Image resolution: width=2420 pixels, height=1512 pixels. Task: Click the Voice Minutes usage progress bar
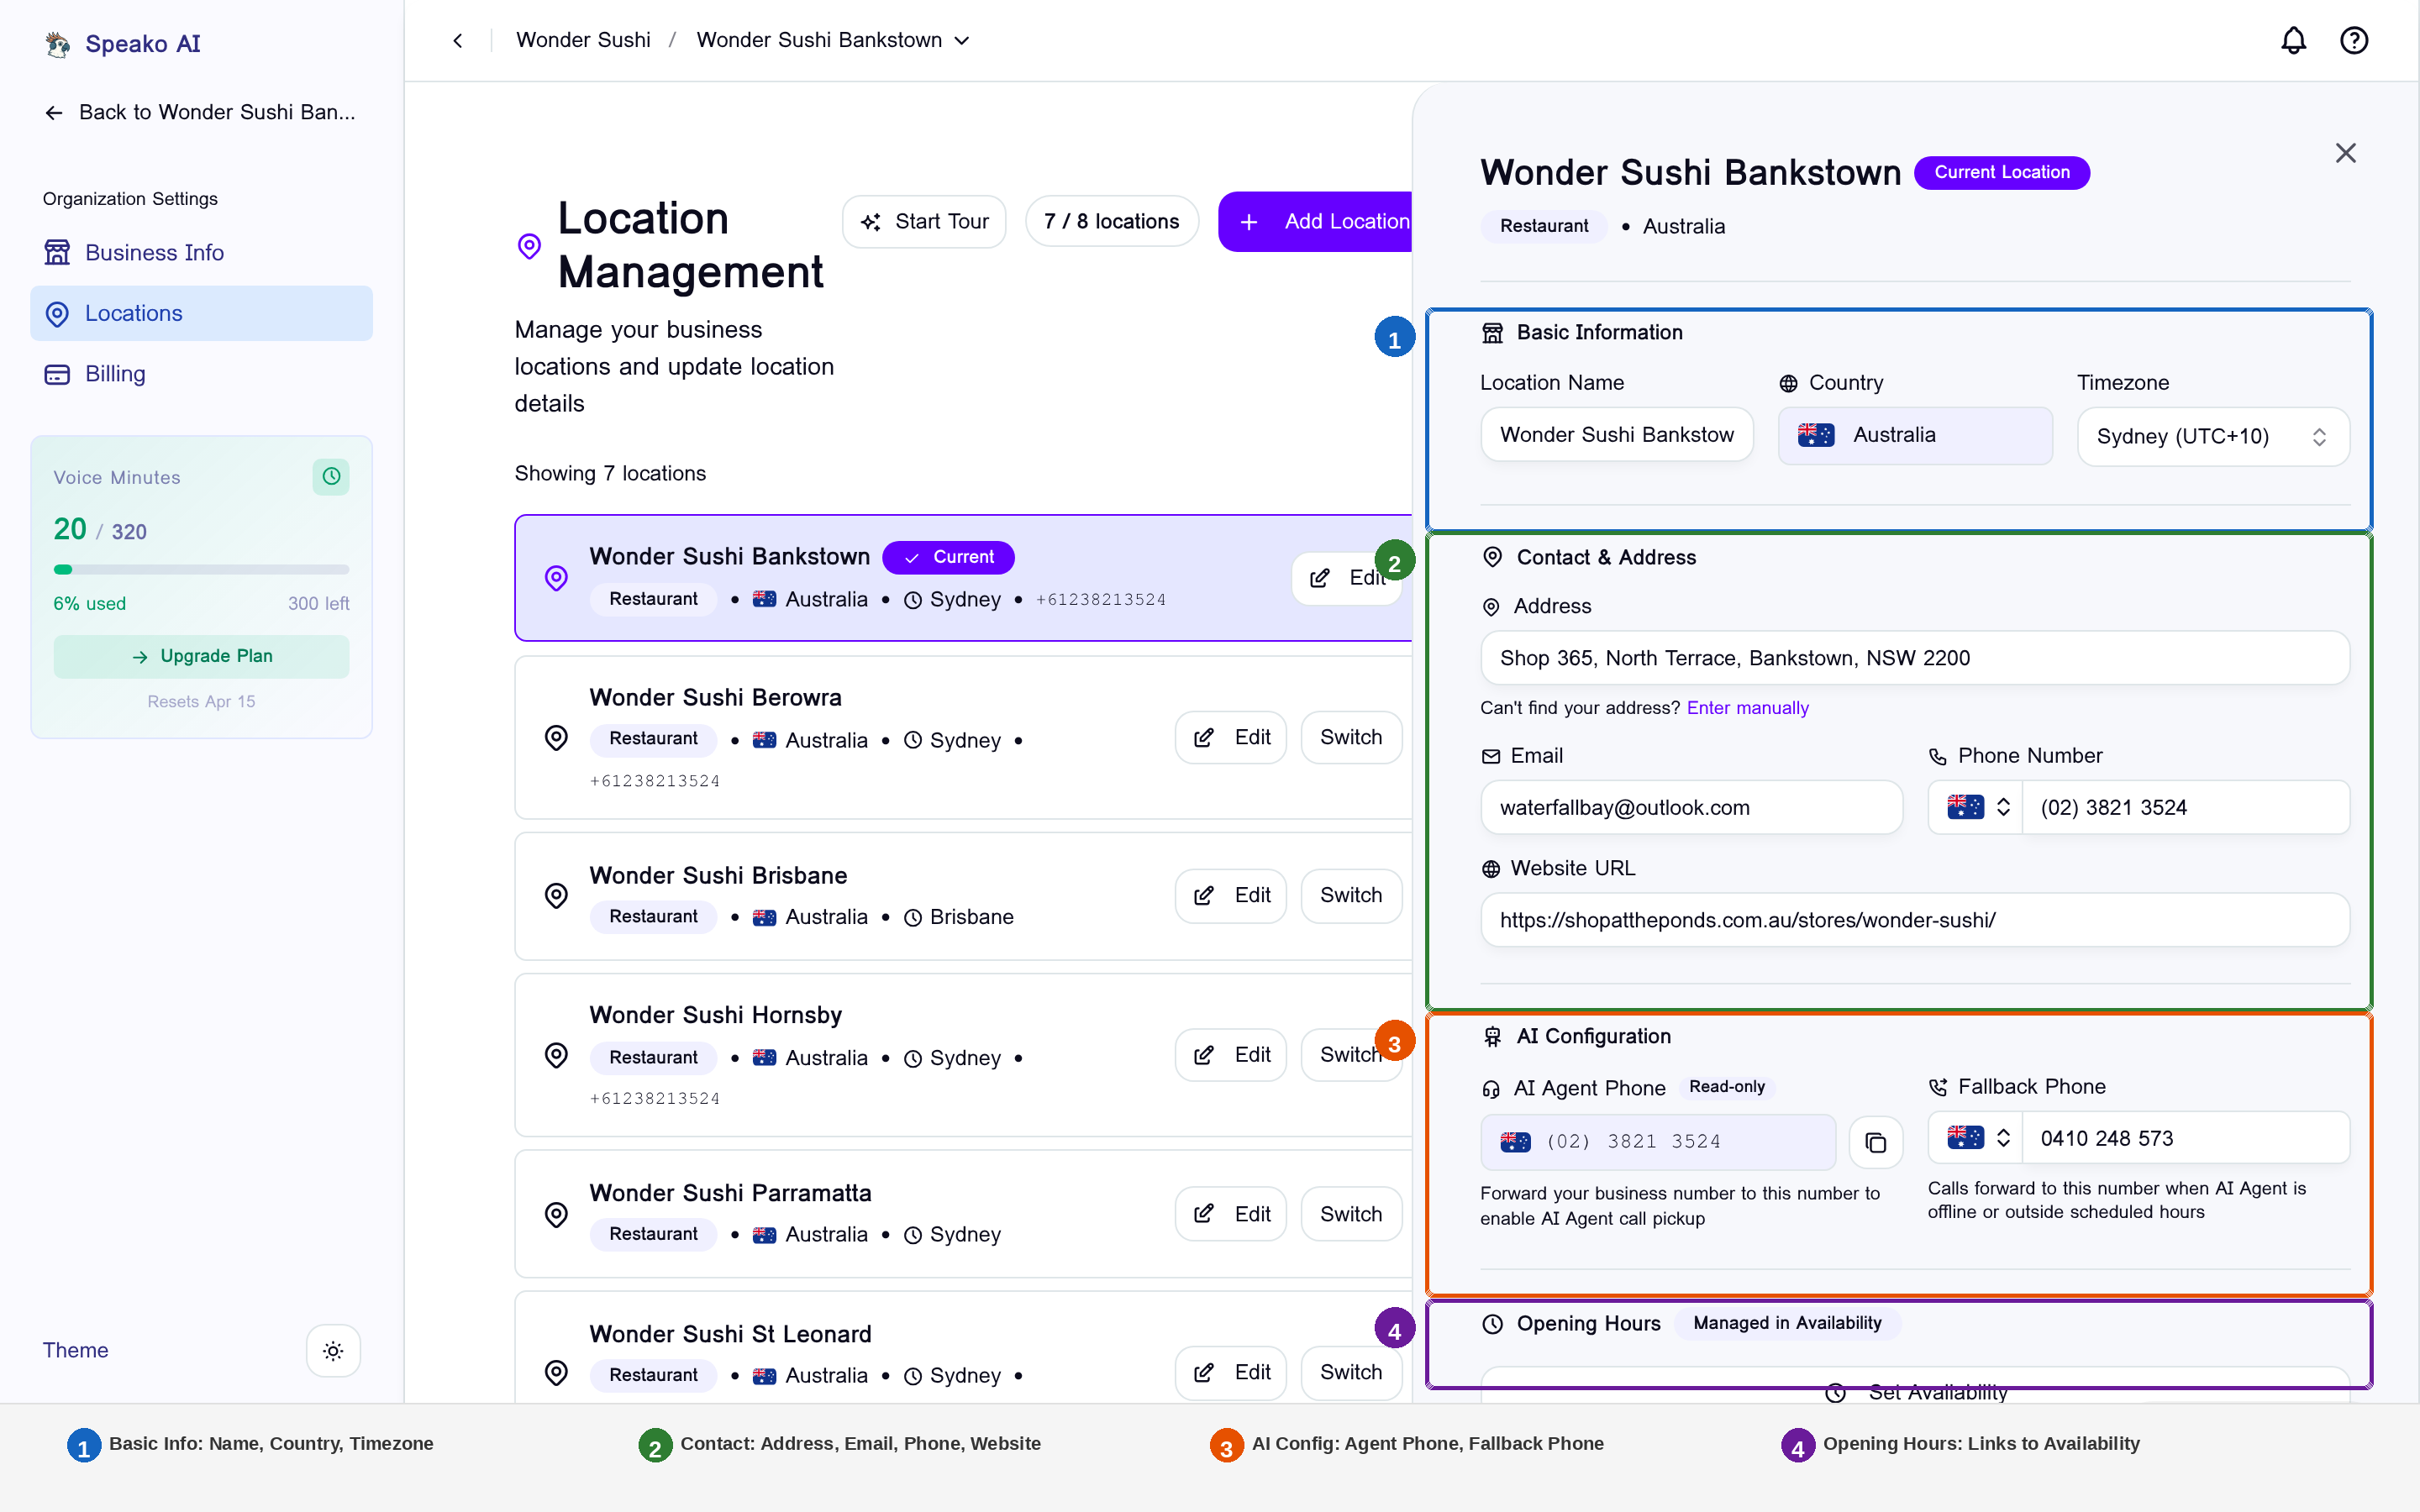[x=201, y=570]
